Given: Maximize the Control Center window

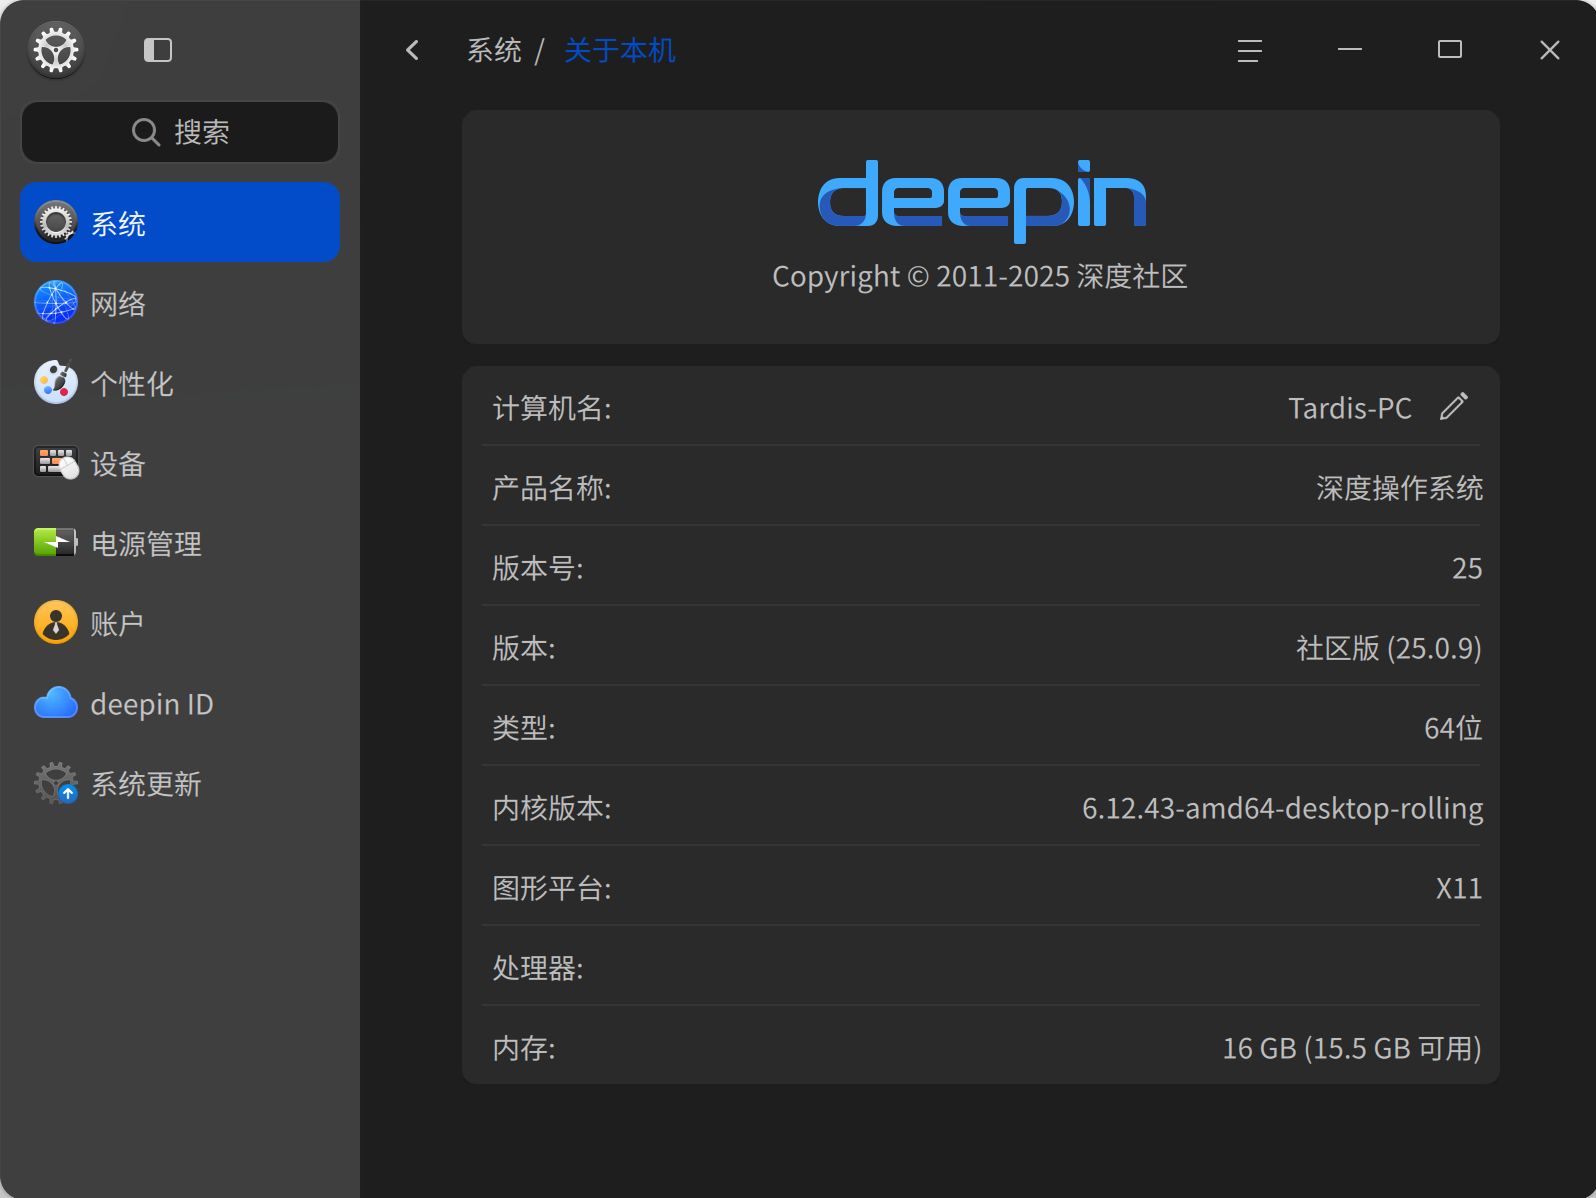Looking at the screenshot, I should [x=1450, y=50].
